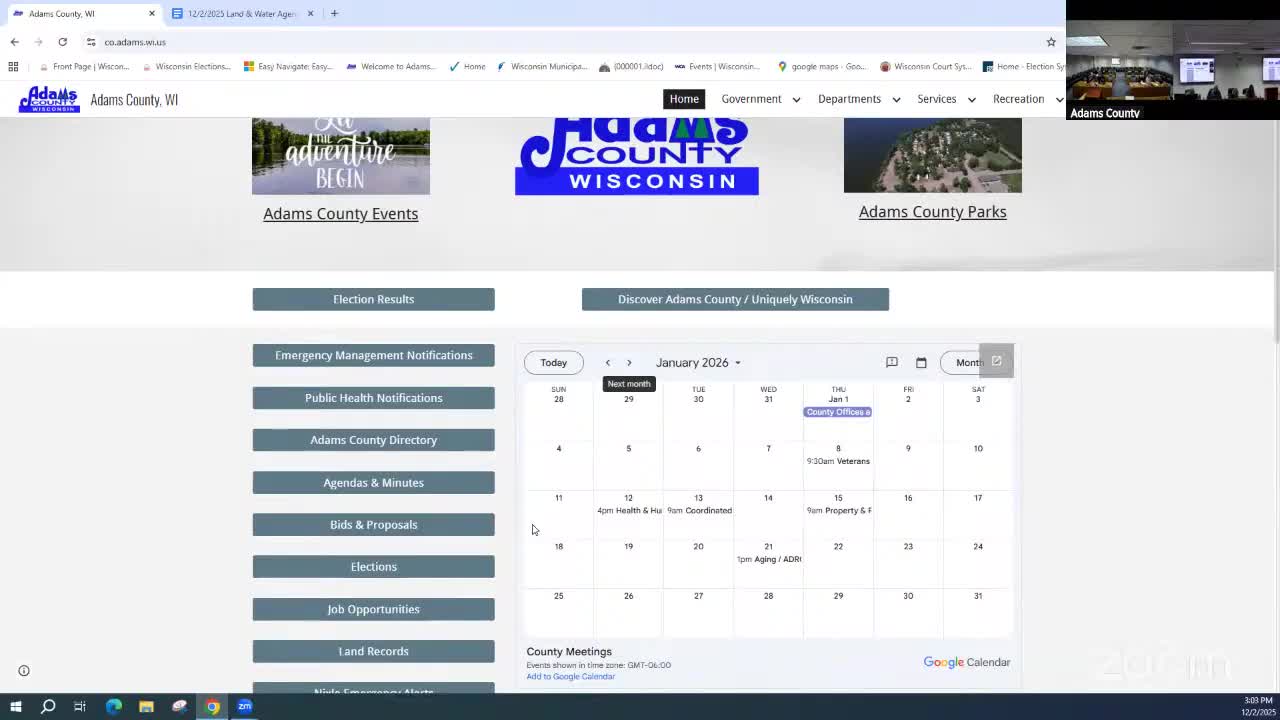Open the calendar in a new window
Screen dimensions: 1280x720
(996, 361)
